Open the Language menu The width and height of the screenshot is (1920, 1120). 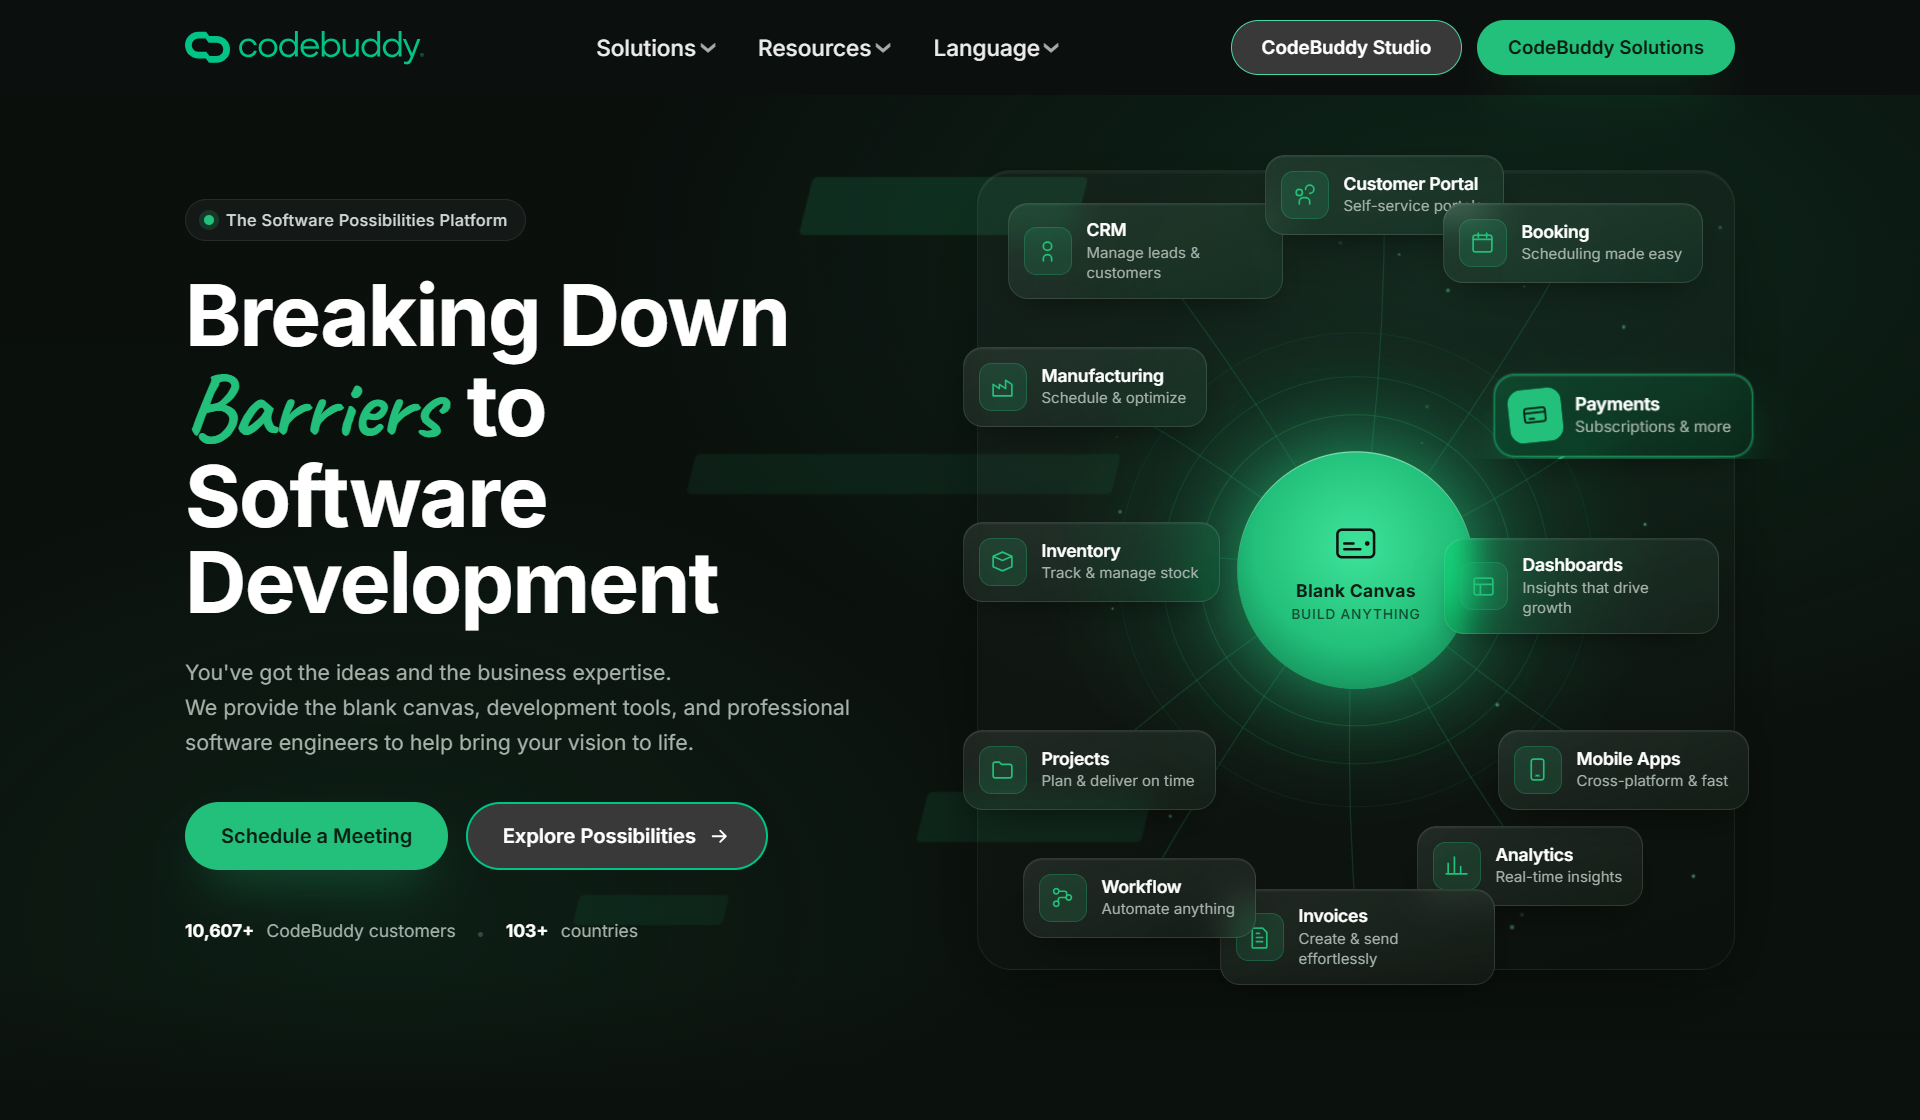996,48
